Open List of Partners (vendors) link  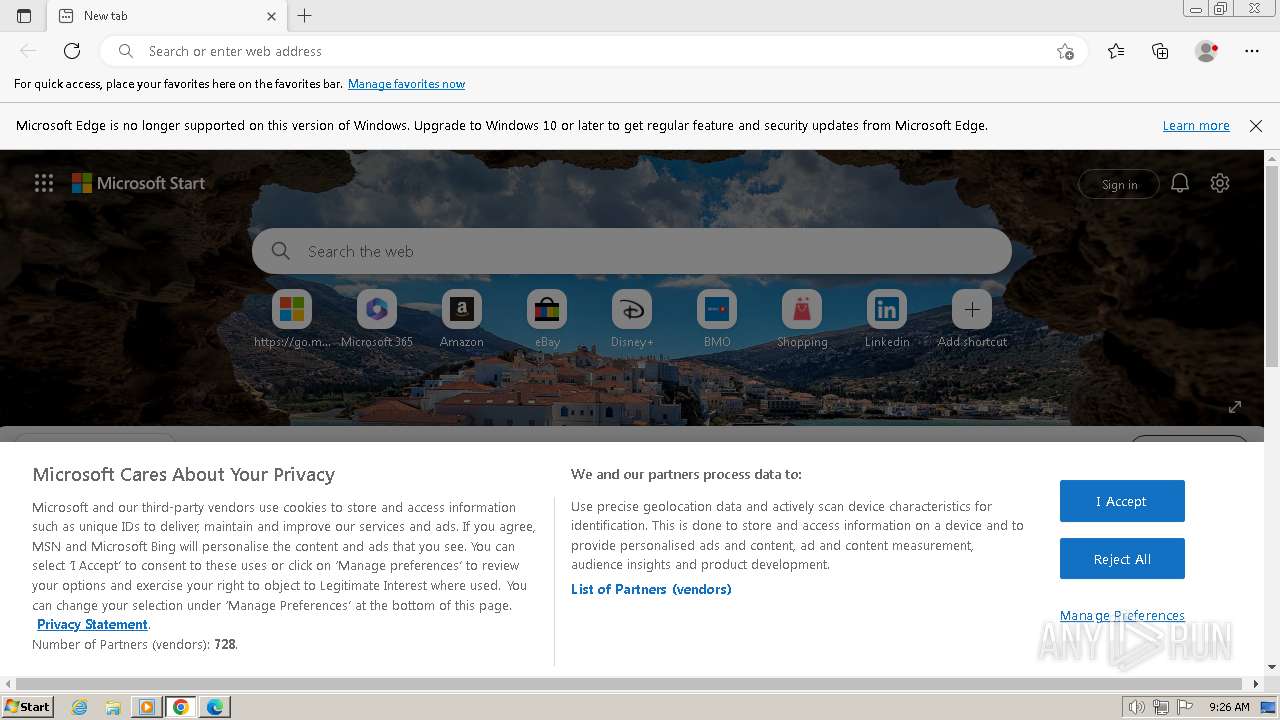point(651,589)
